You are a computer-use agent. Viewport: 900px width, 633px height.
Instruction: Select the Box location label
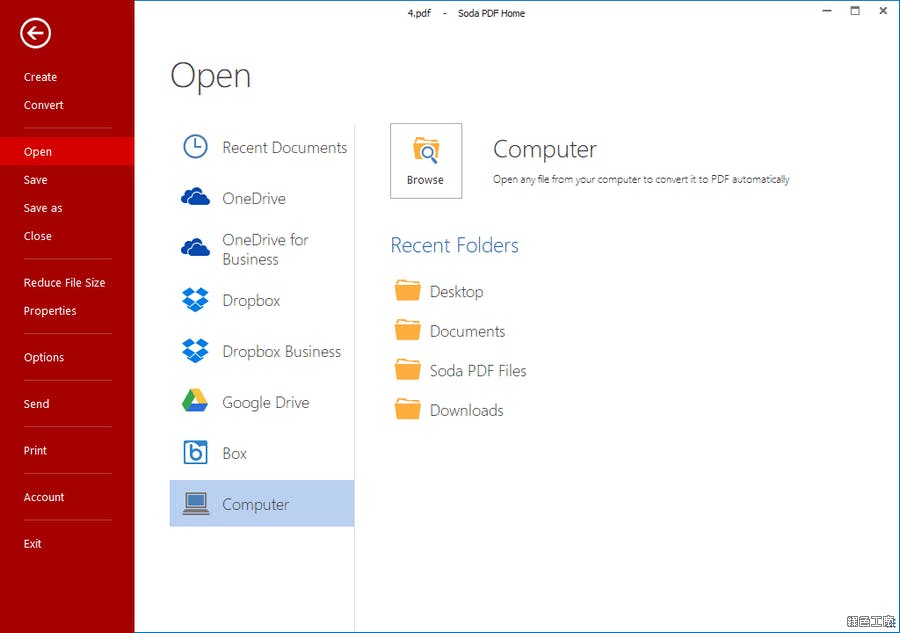(x=235, y=453)
